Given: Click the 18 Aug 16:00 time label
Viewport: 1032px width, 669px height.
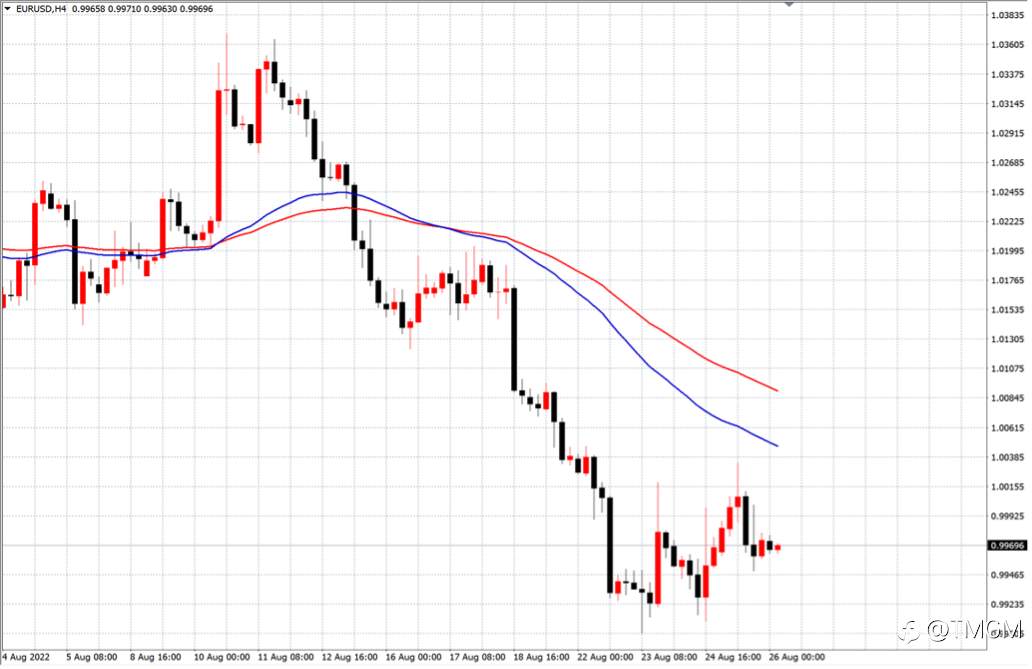Looking at the screenshot, I should [541, 657].
